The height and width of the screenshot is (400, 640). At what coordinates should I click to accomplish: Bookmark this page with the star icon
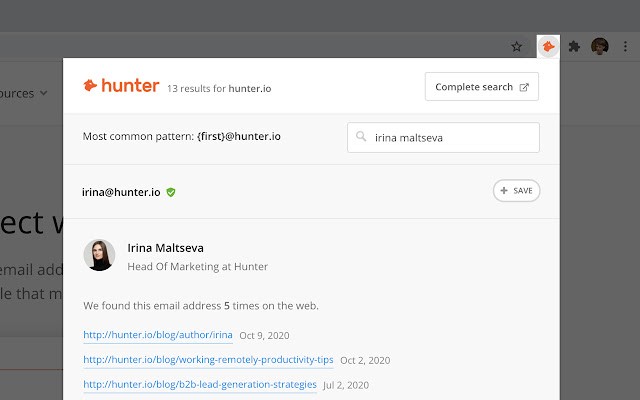(517, 46)
